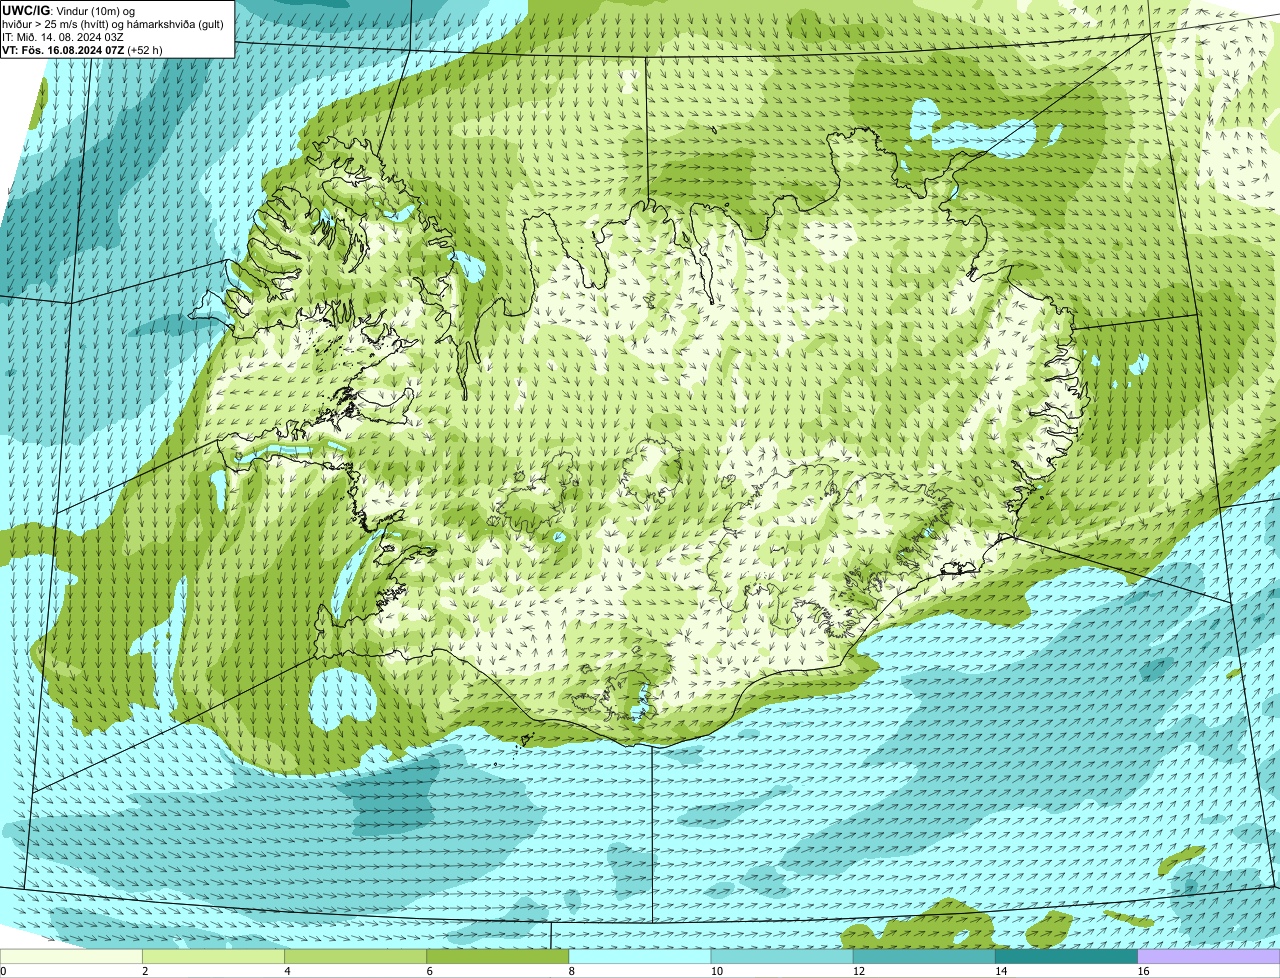Click the legend scale label '4'

(x=287, y=971)
